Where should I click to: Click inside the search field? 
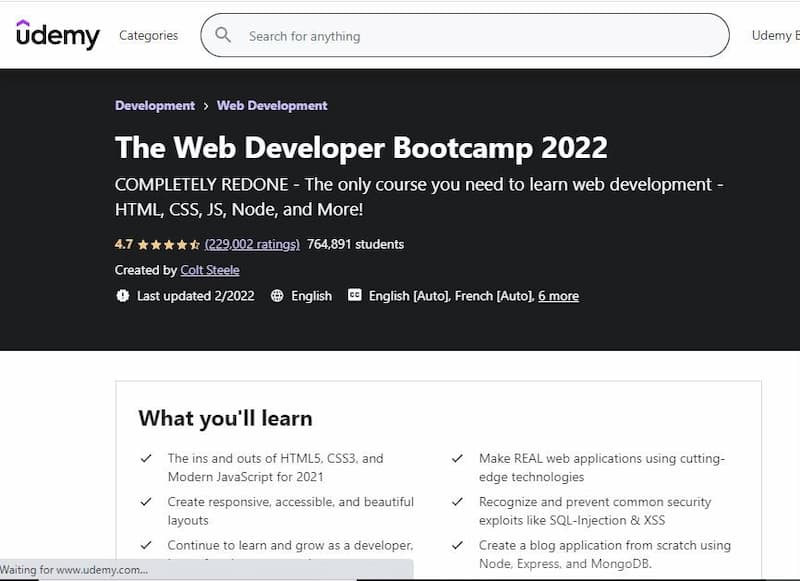tap(450, 35)
